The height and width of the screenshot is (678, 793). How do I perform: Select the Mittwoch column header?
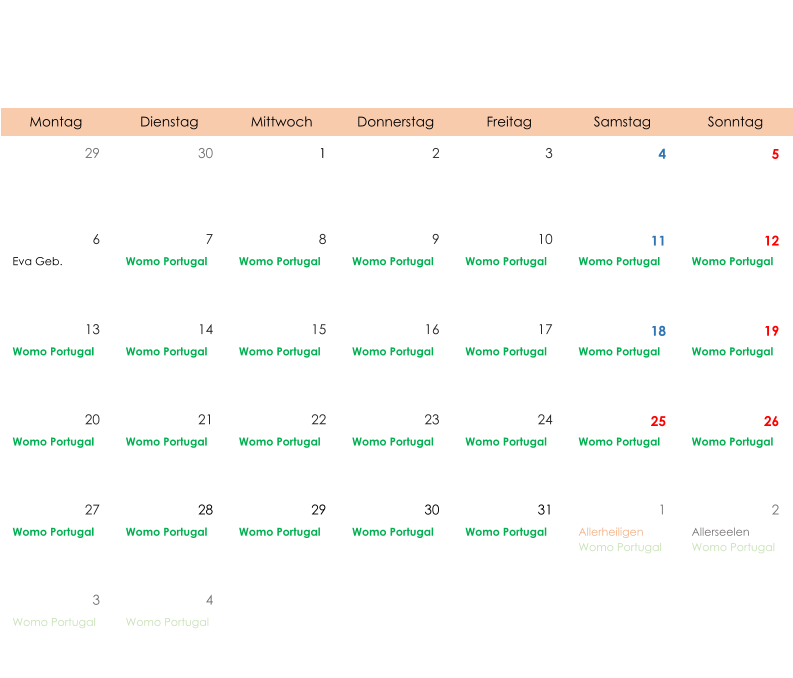pos(281,122)
